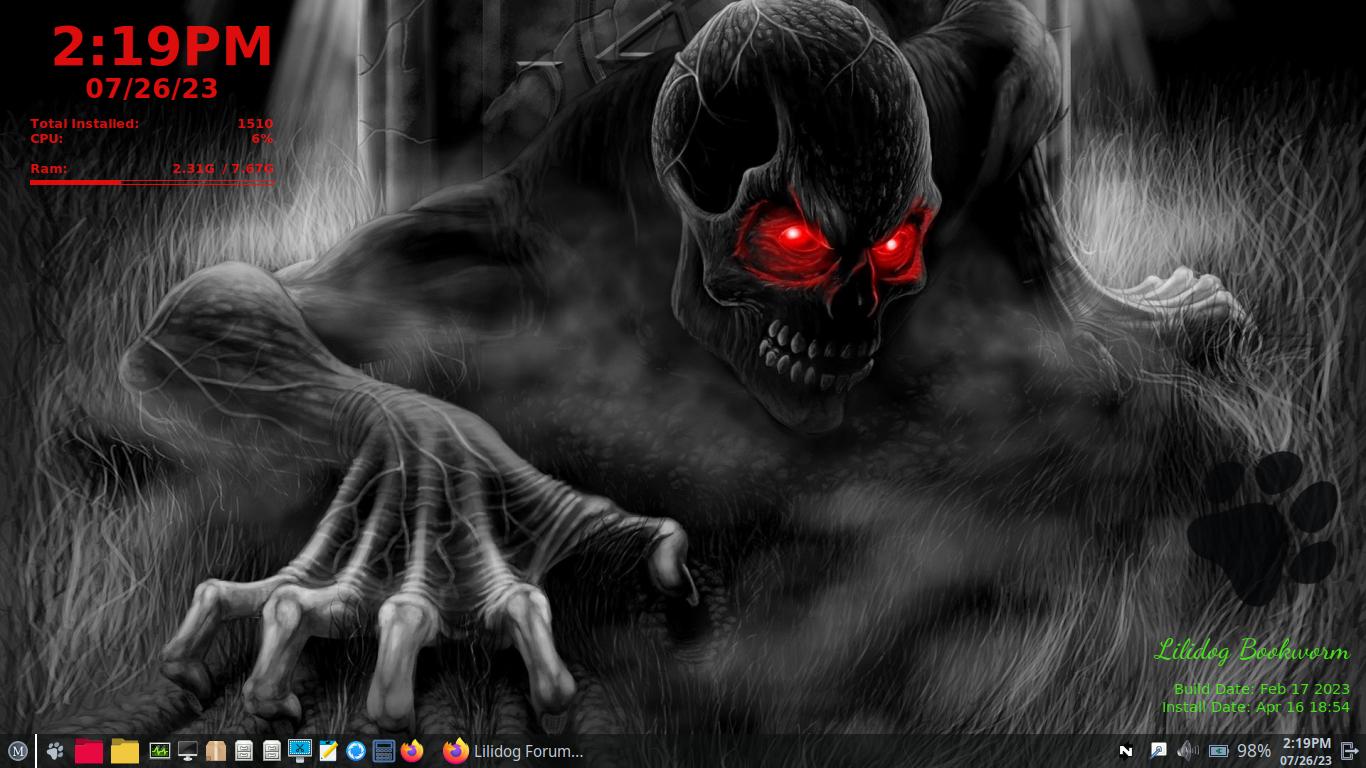The image size is (1366, 768).
Task: Open the red folder in the panel
Action: click(89, 751)
